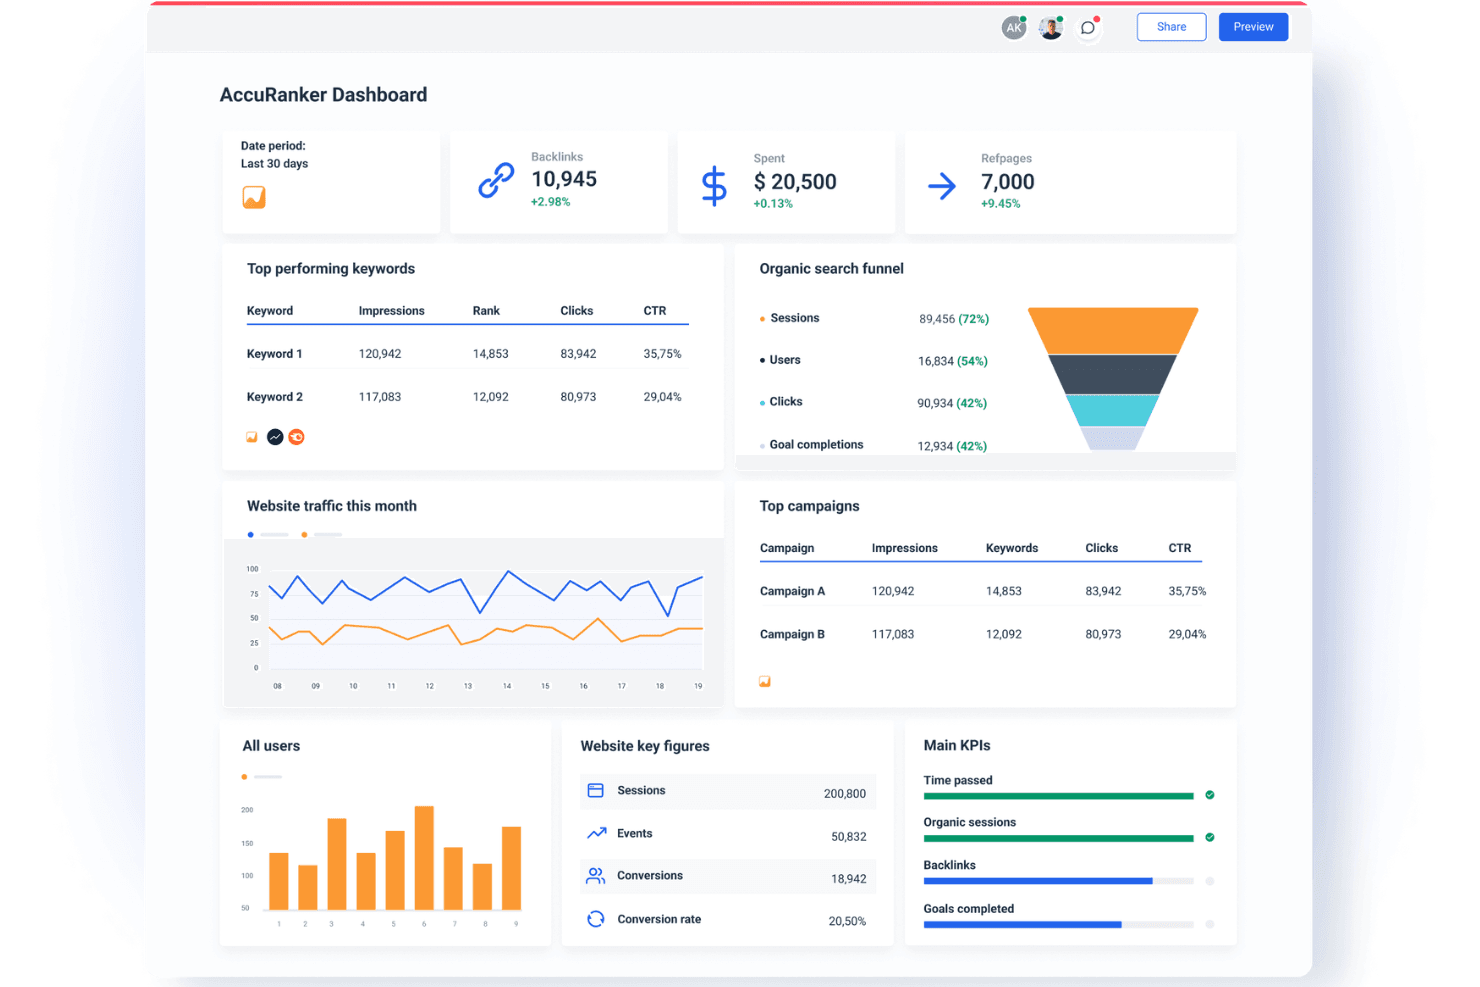Click the Organic sessions progress bar
1480x987 pixels.
(x=1059, y=838)
